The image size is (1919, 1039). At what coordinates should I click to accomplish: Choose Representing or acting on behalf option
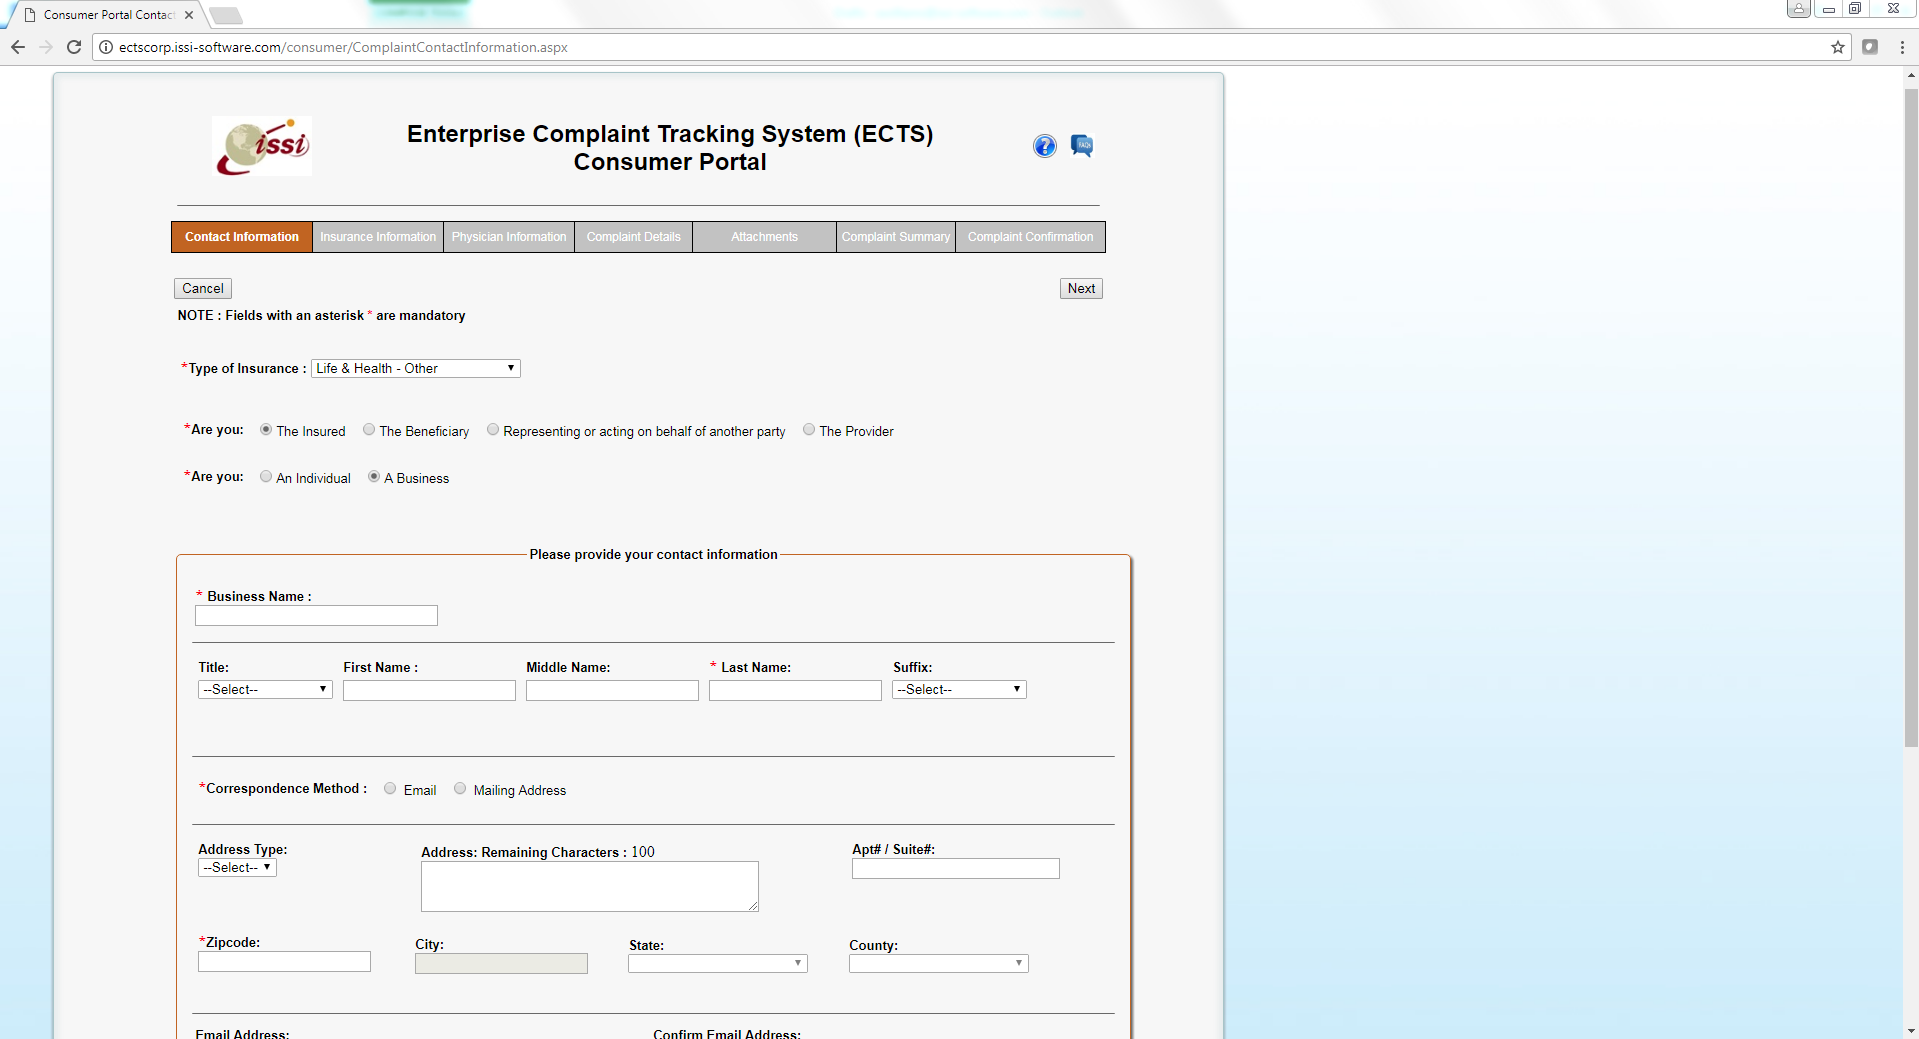tap(493, 430)
